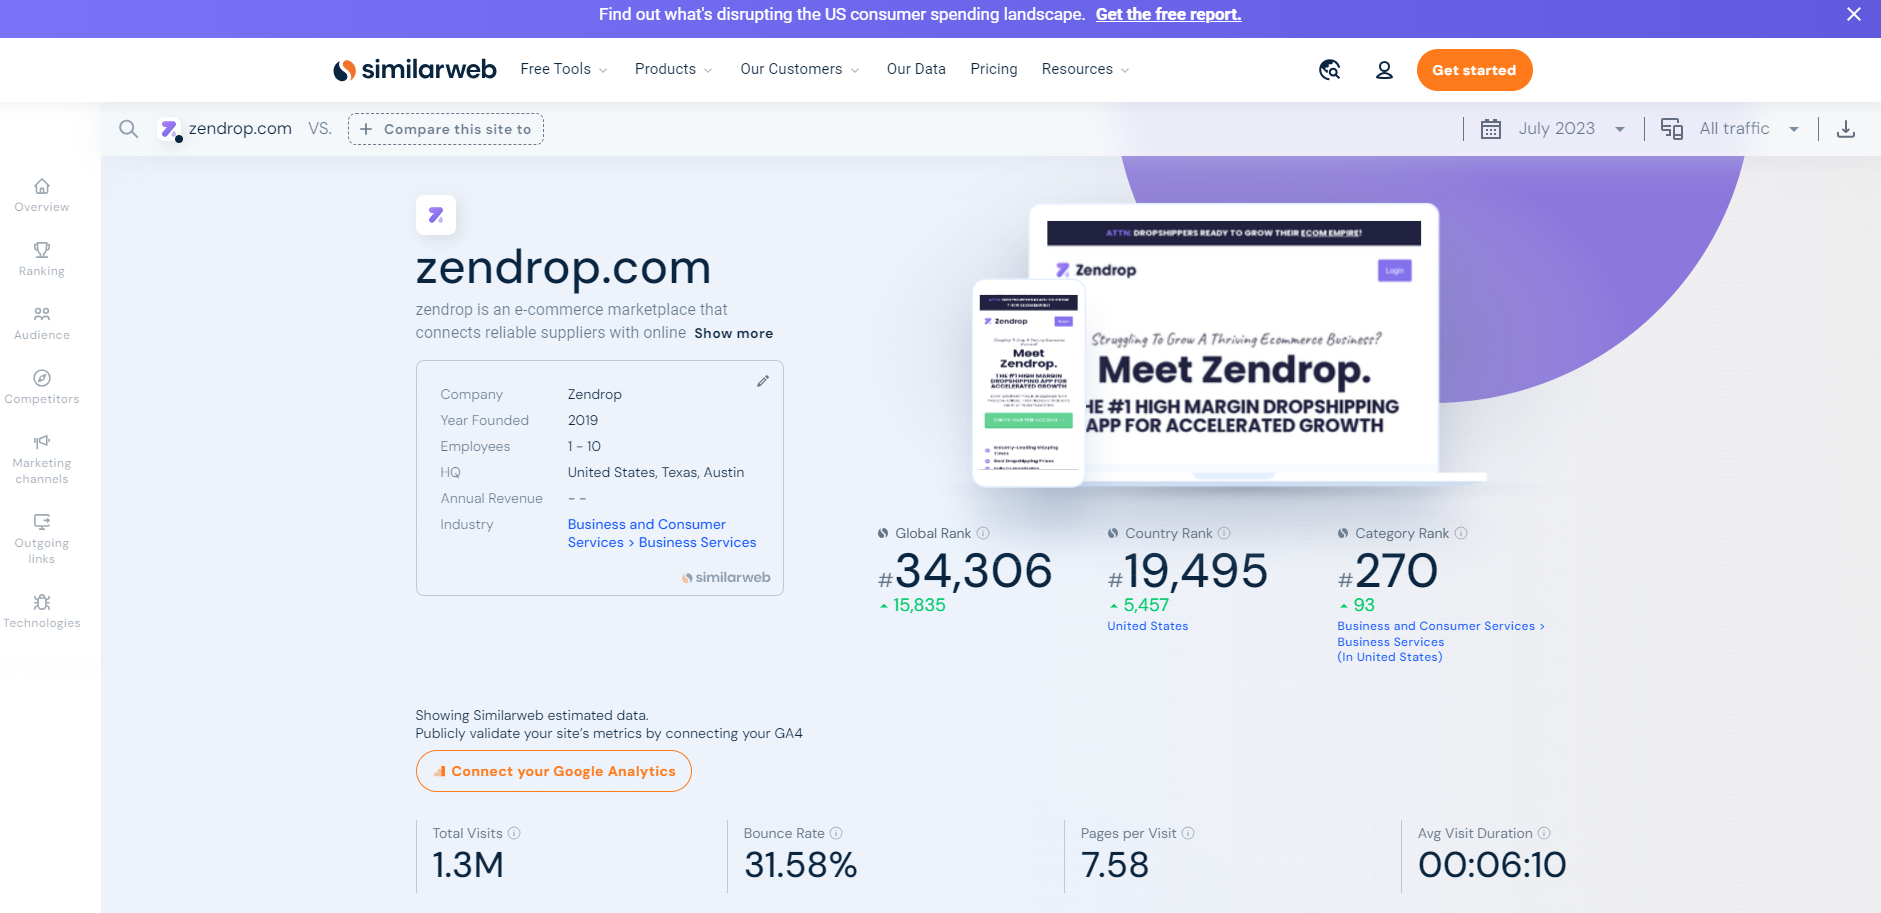This screenshot has height=913, width=1881.
Task: Click the Total Visits value 1.3M
Action: [468, 865]
